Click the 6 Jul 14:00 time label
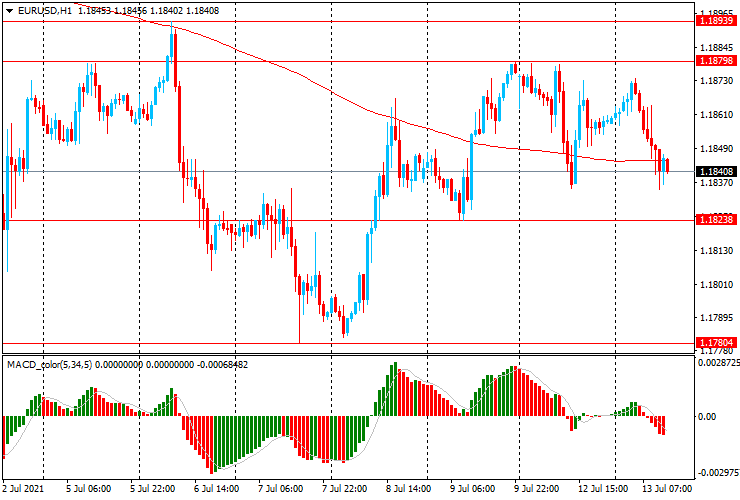Image resolution: width=740 pixels, height=500 pixels. pos(217,488)
